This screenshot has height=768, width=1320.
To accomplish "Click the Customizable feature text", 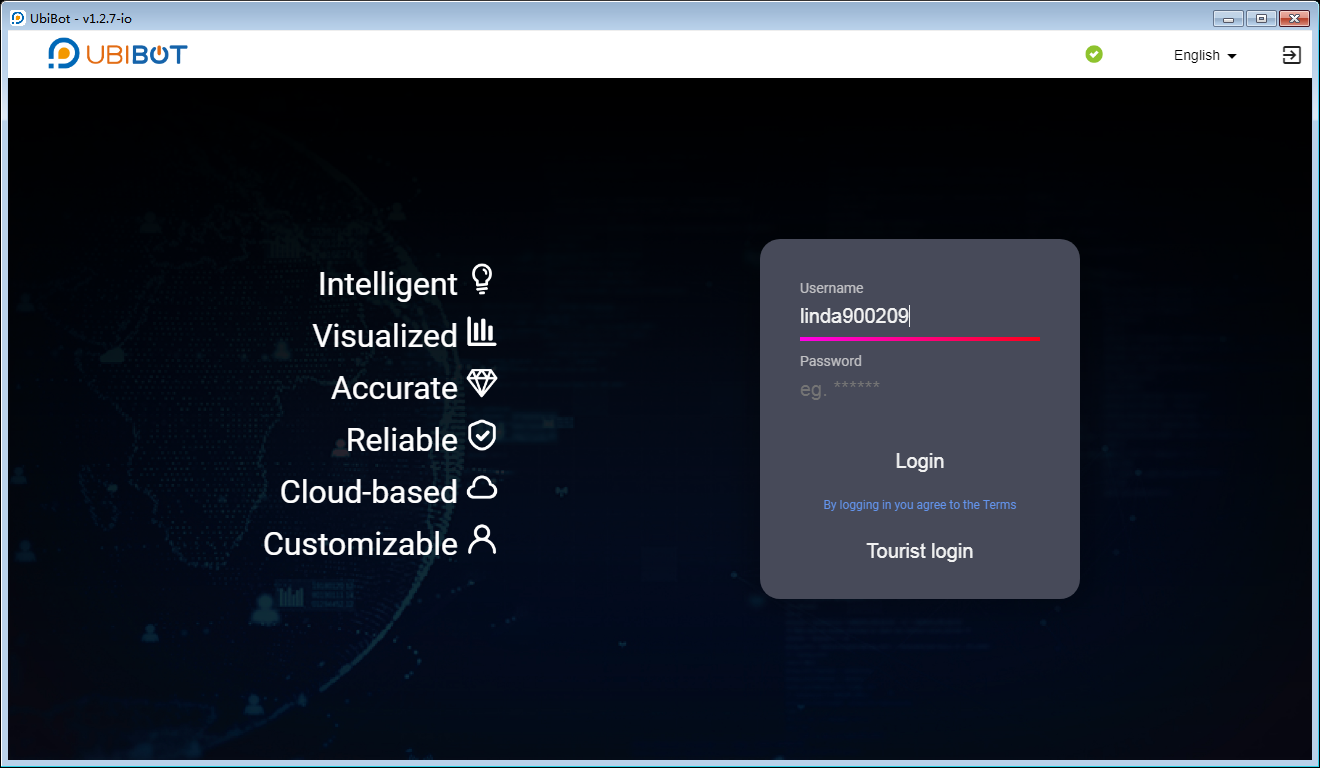I will 360,544.
